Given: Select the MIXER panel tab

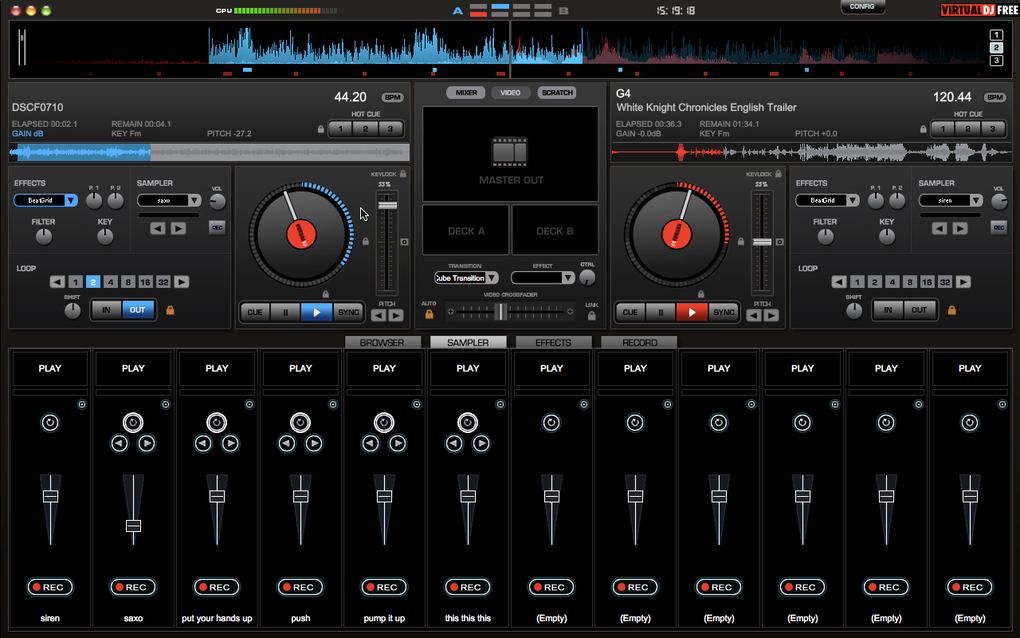Looking at the screenshot, I should pyautogui.click(x=466, y=93).
